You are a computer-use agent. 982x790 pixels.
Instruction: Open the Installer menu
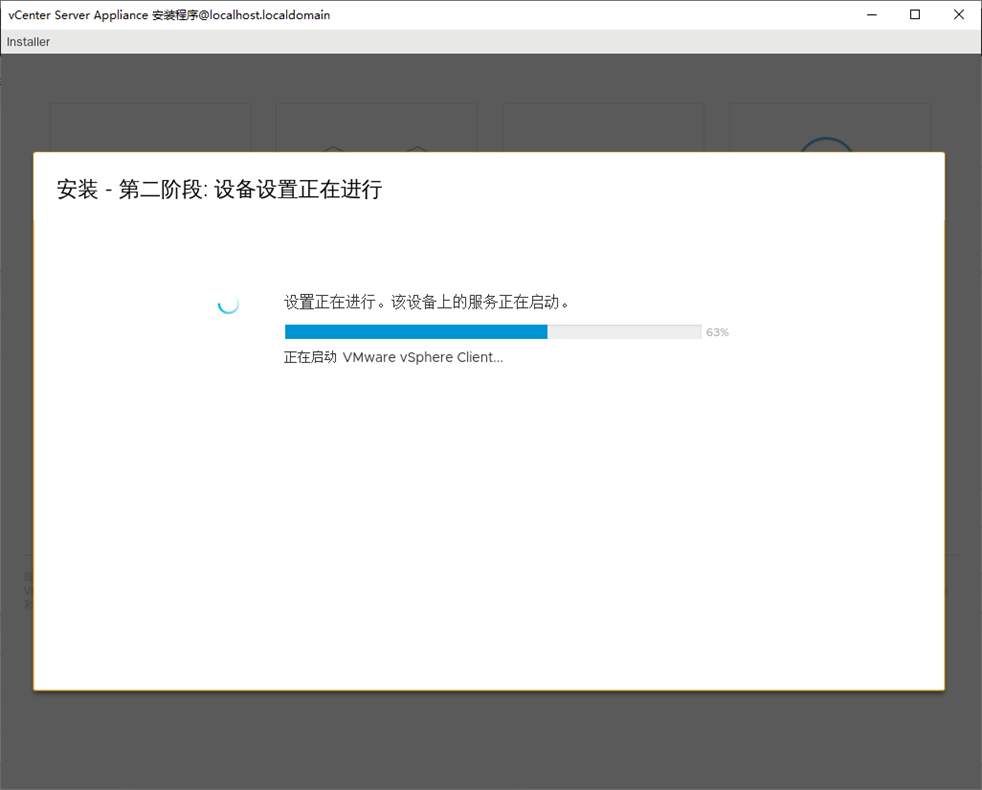[x=28, y=42]
